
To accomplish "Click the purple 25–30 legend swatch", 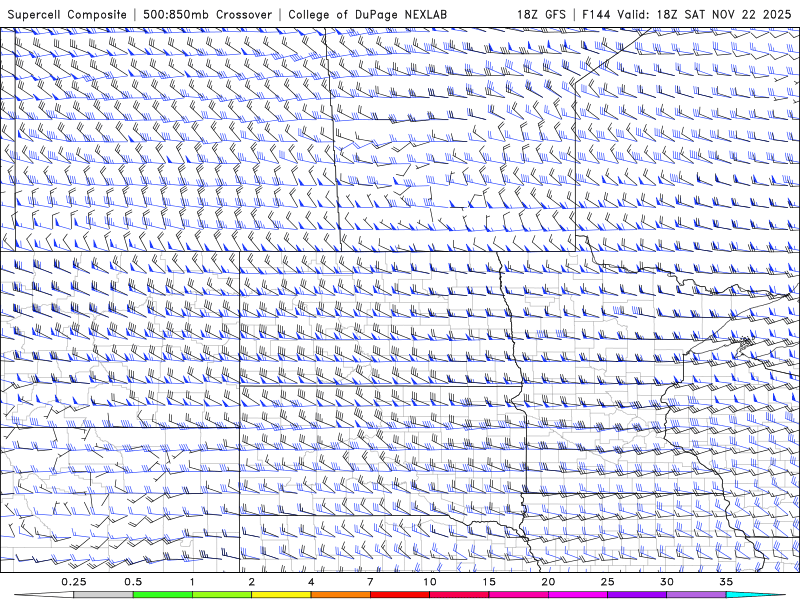I will pyautogui.click(x=637, y=595).
